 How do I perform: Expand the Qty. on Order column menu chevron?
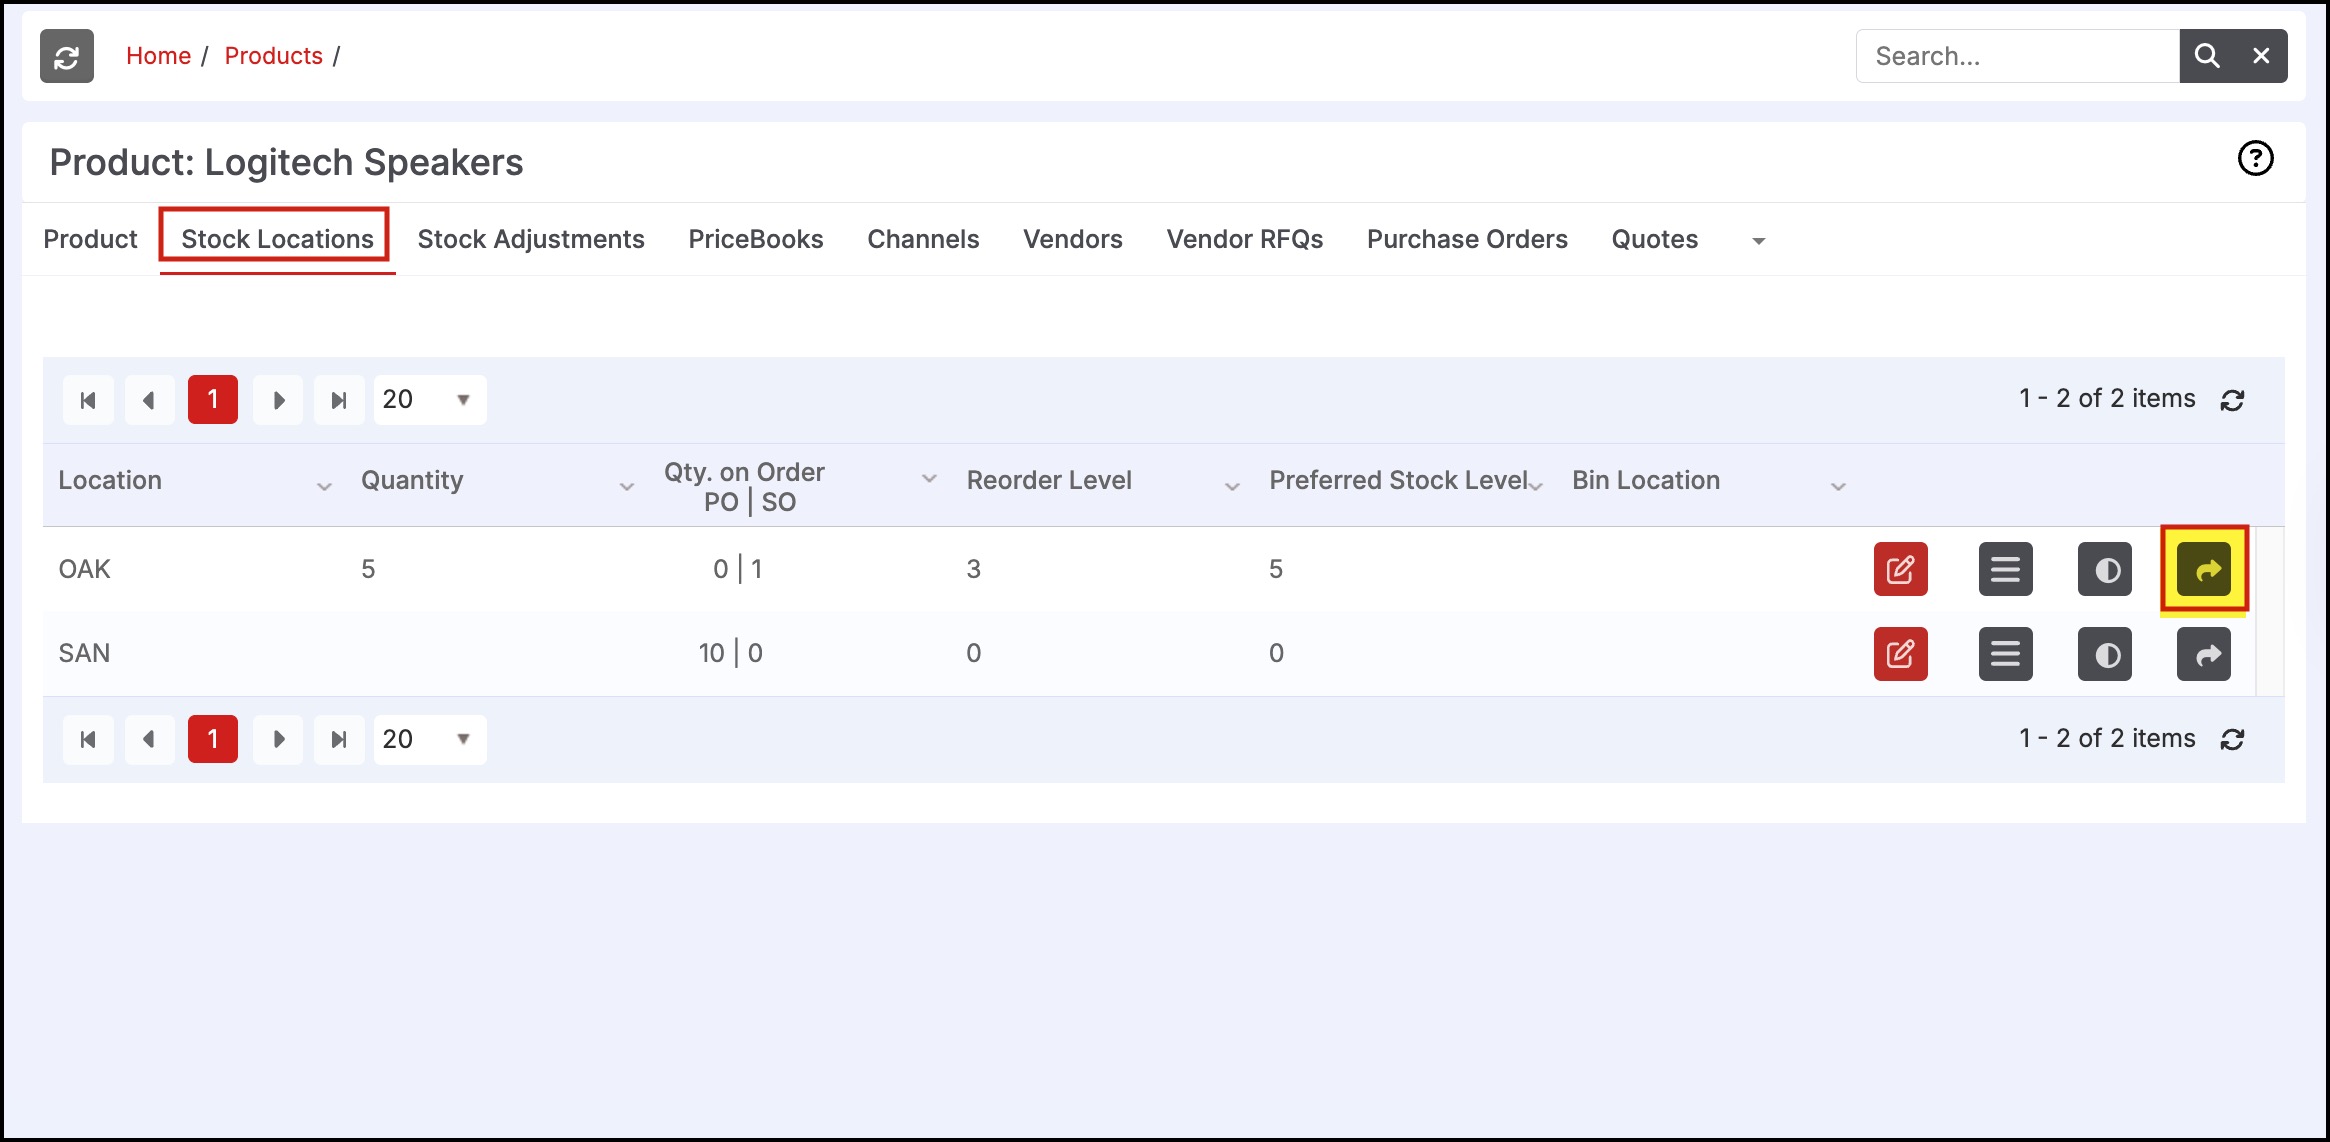coord(929,479)
